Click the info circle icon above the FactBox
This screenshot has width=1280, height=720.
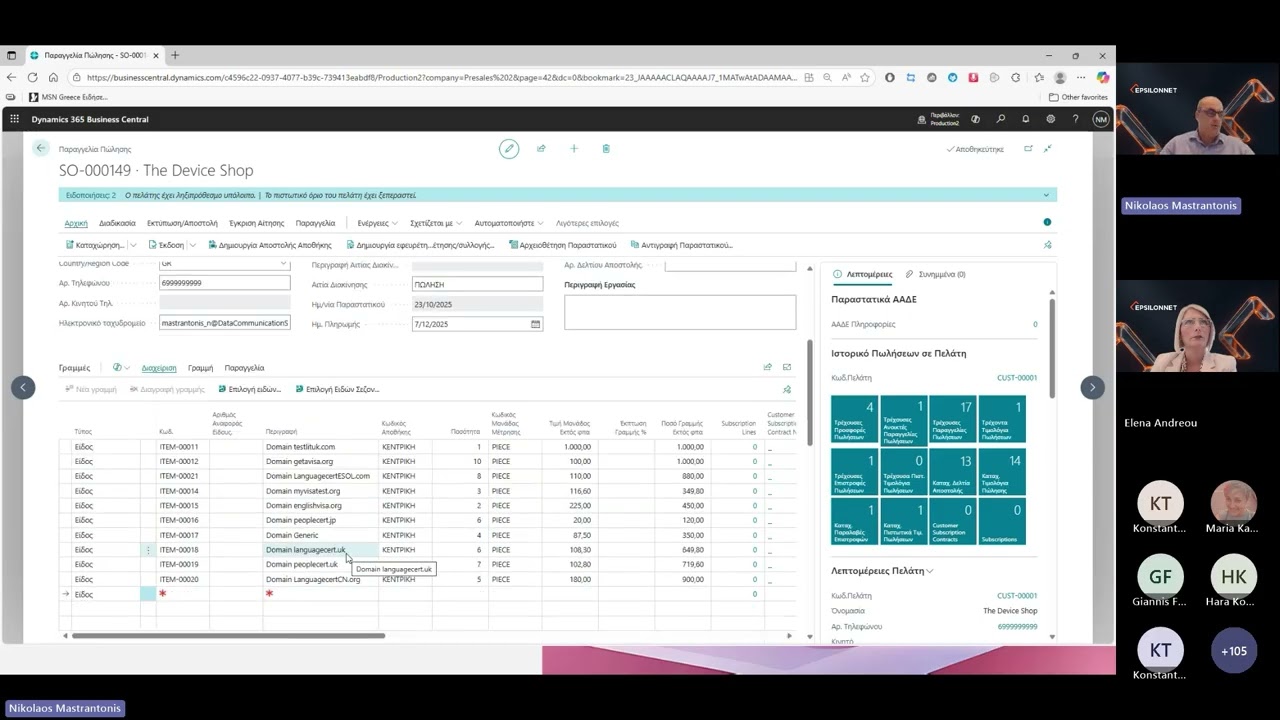1047,222
